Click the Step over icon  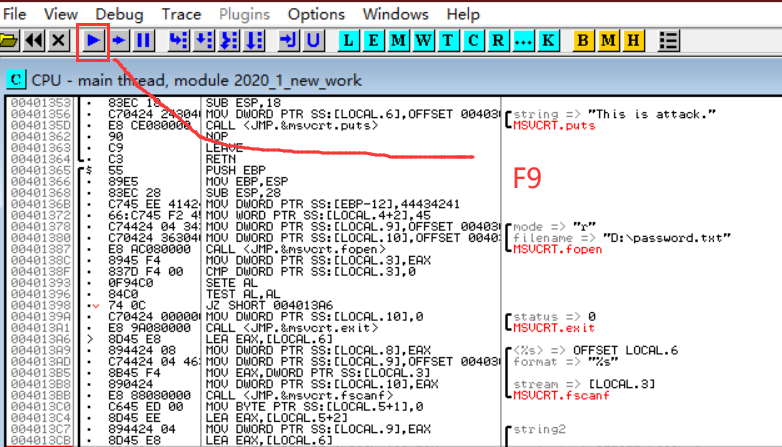tap(203, 40)
